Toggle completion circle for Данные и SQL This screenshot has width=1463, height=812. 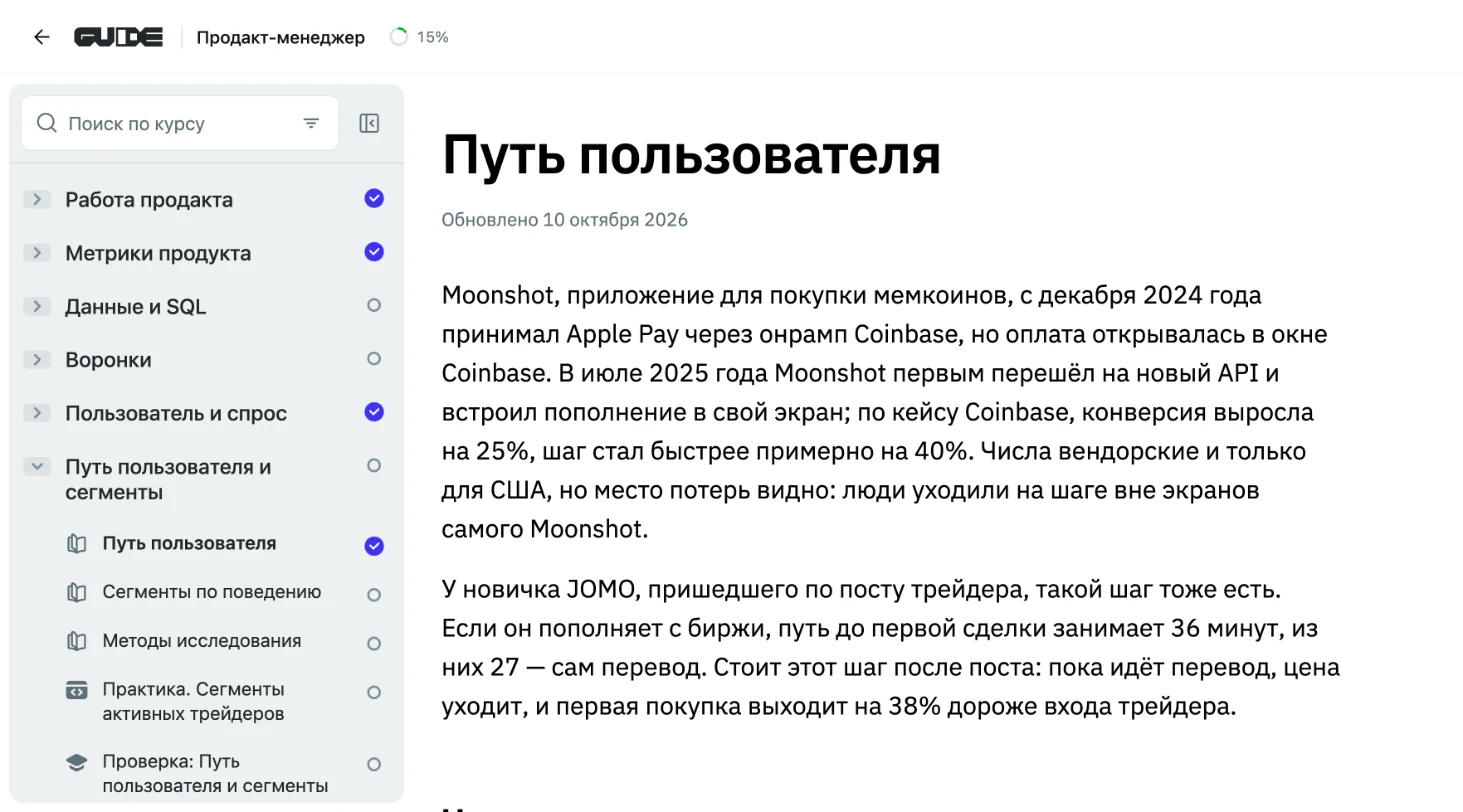click(x=374, y=305)
